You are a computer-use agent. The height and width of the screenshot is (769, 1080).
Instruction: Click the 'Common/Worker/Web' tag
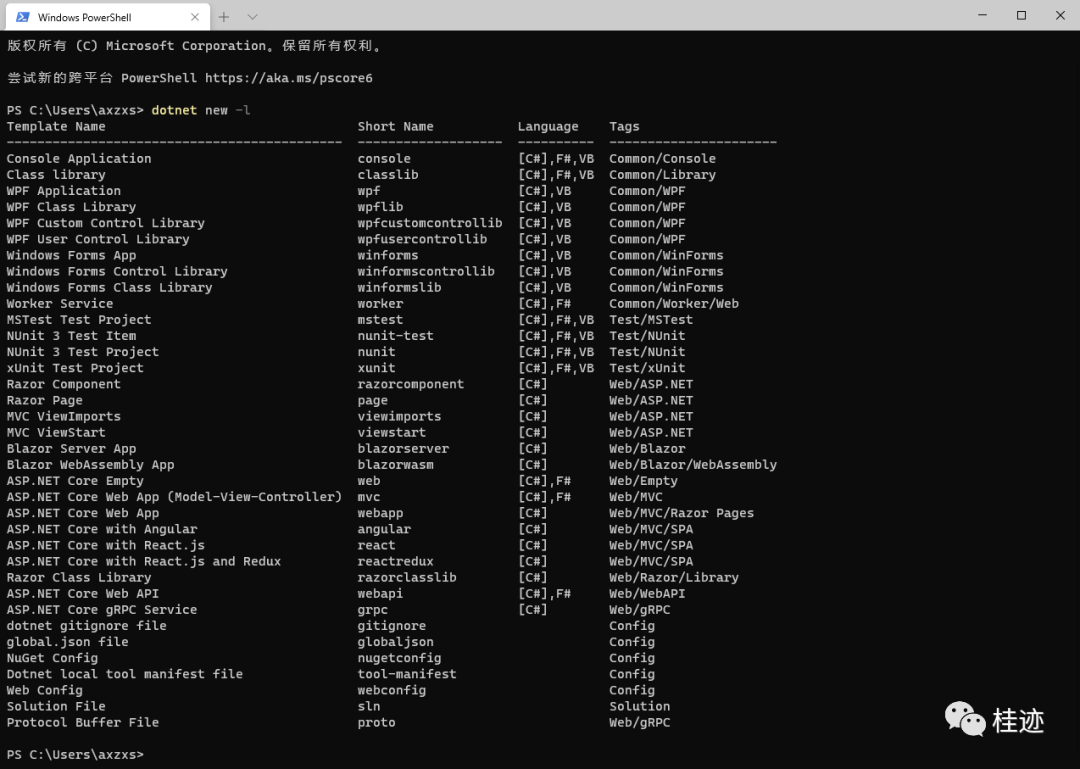(674, 303)
